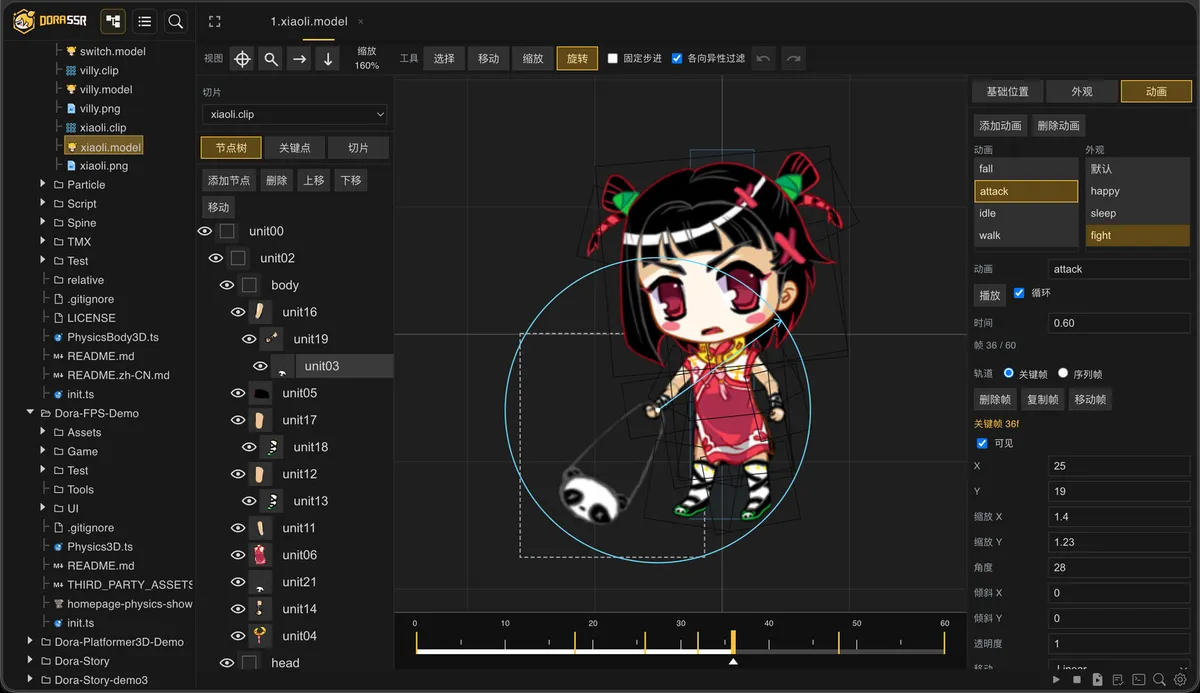Click the switch.model trophy icon
1200x693 pixels.
click(71, 51)
